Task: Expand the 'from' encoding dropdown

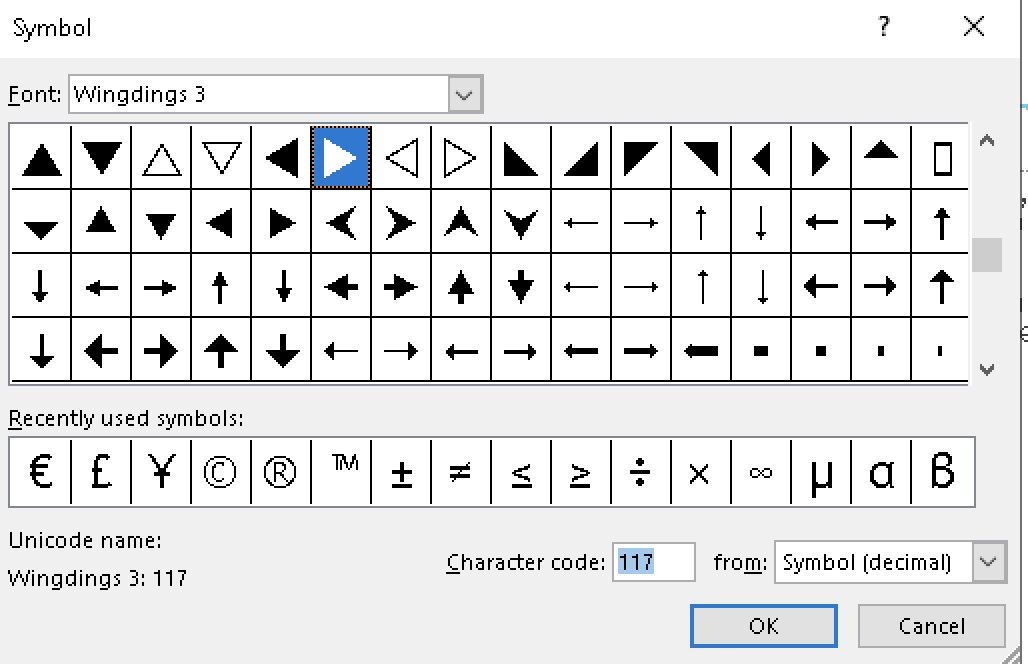Action: (x=988, y=562)
